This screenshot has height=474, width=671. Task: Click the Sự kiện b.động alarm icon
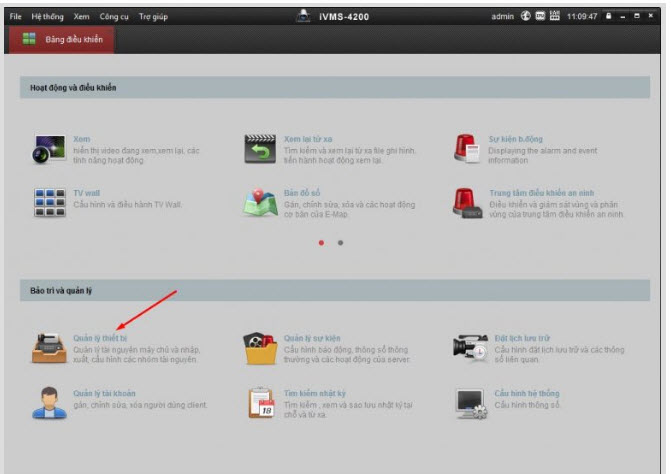click(x=467, y=148)
